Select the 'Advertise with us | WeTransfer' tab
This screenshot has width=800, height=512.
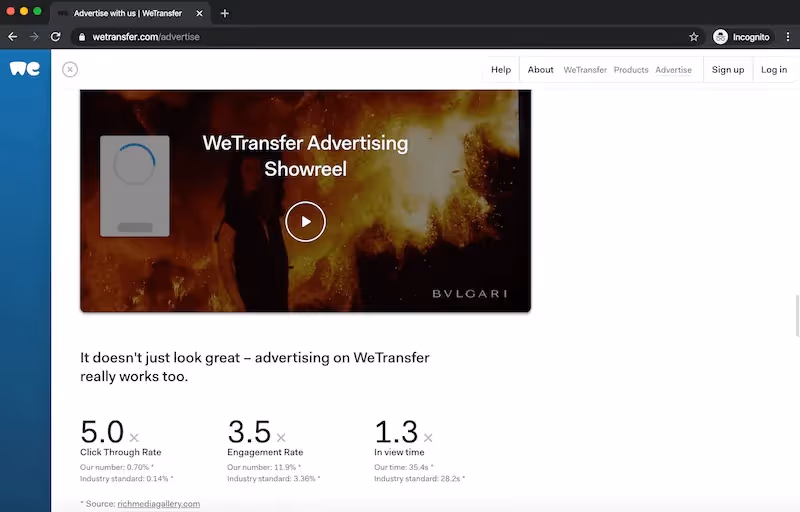[x=128, y=13]
